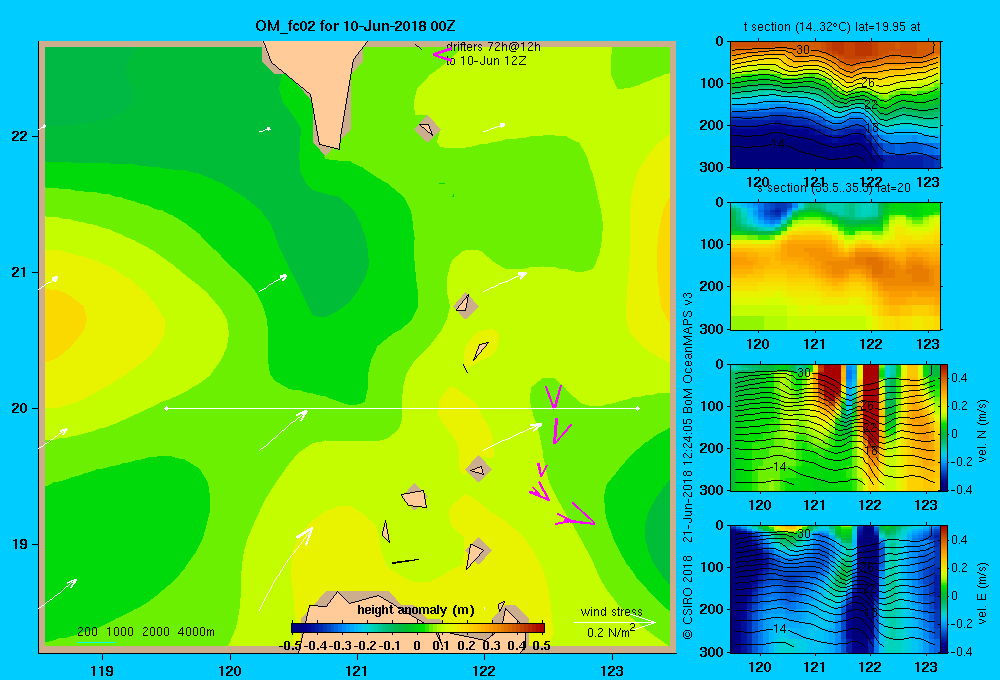
Task: Click the '4000m' bathymetry depth legend entry
Action: pos(196,632)
